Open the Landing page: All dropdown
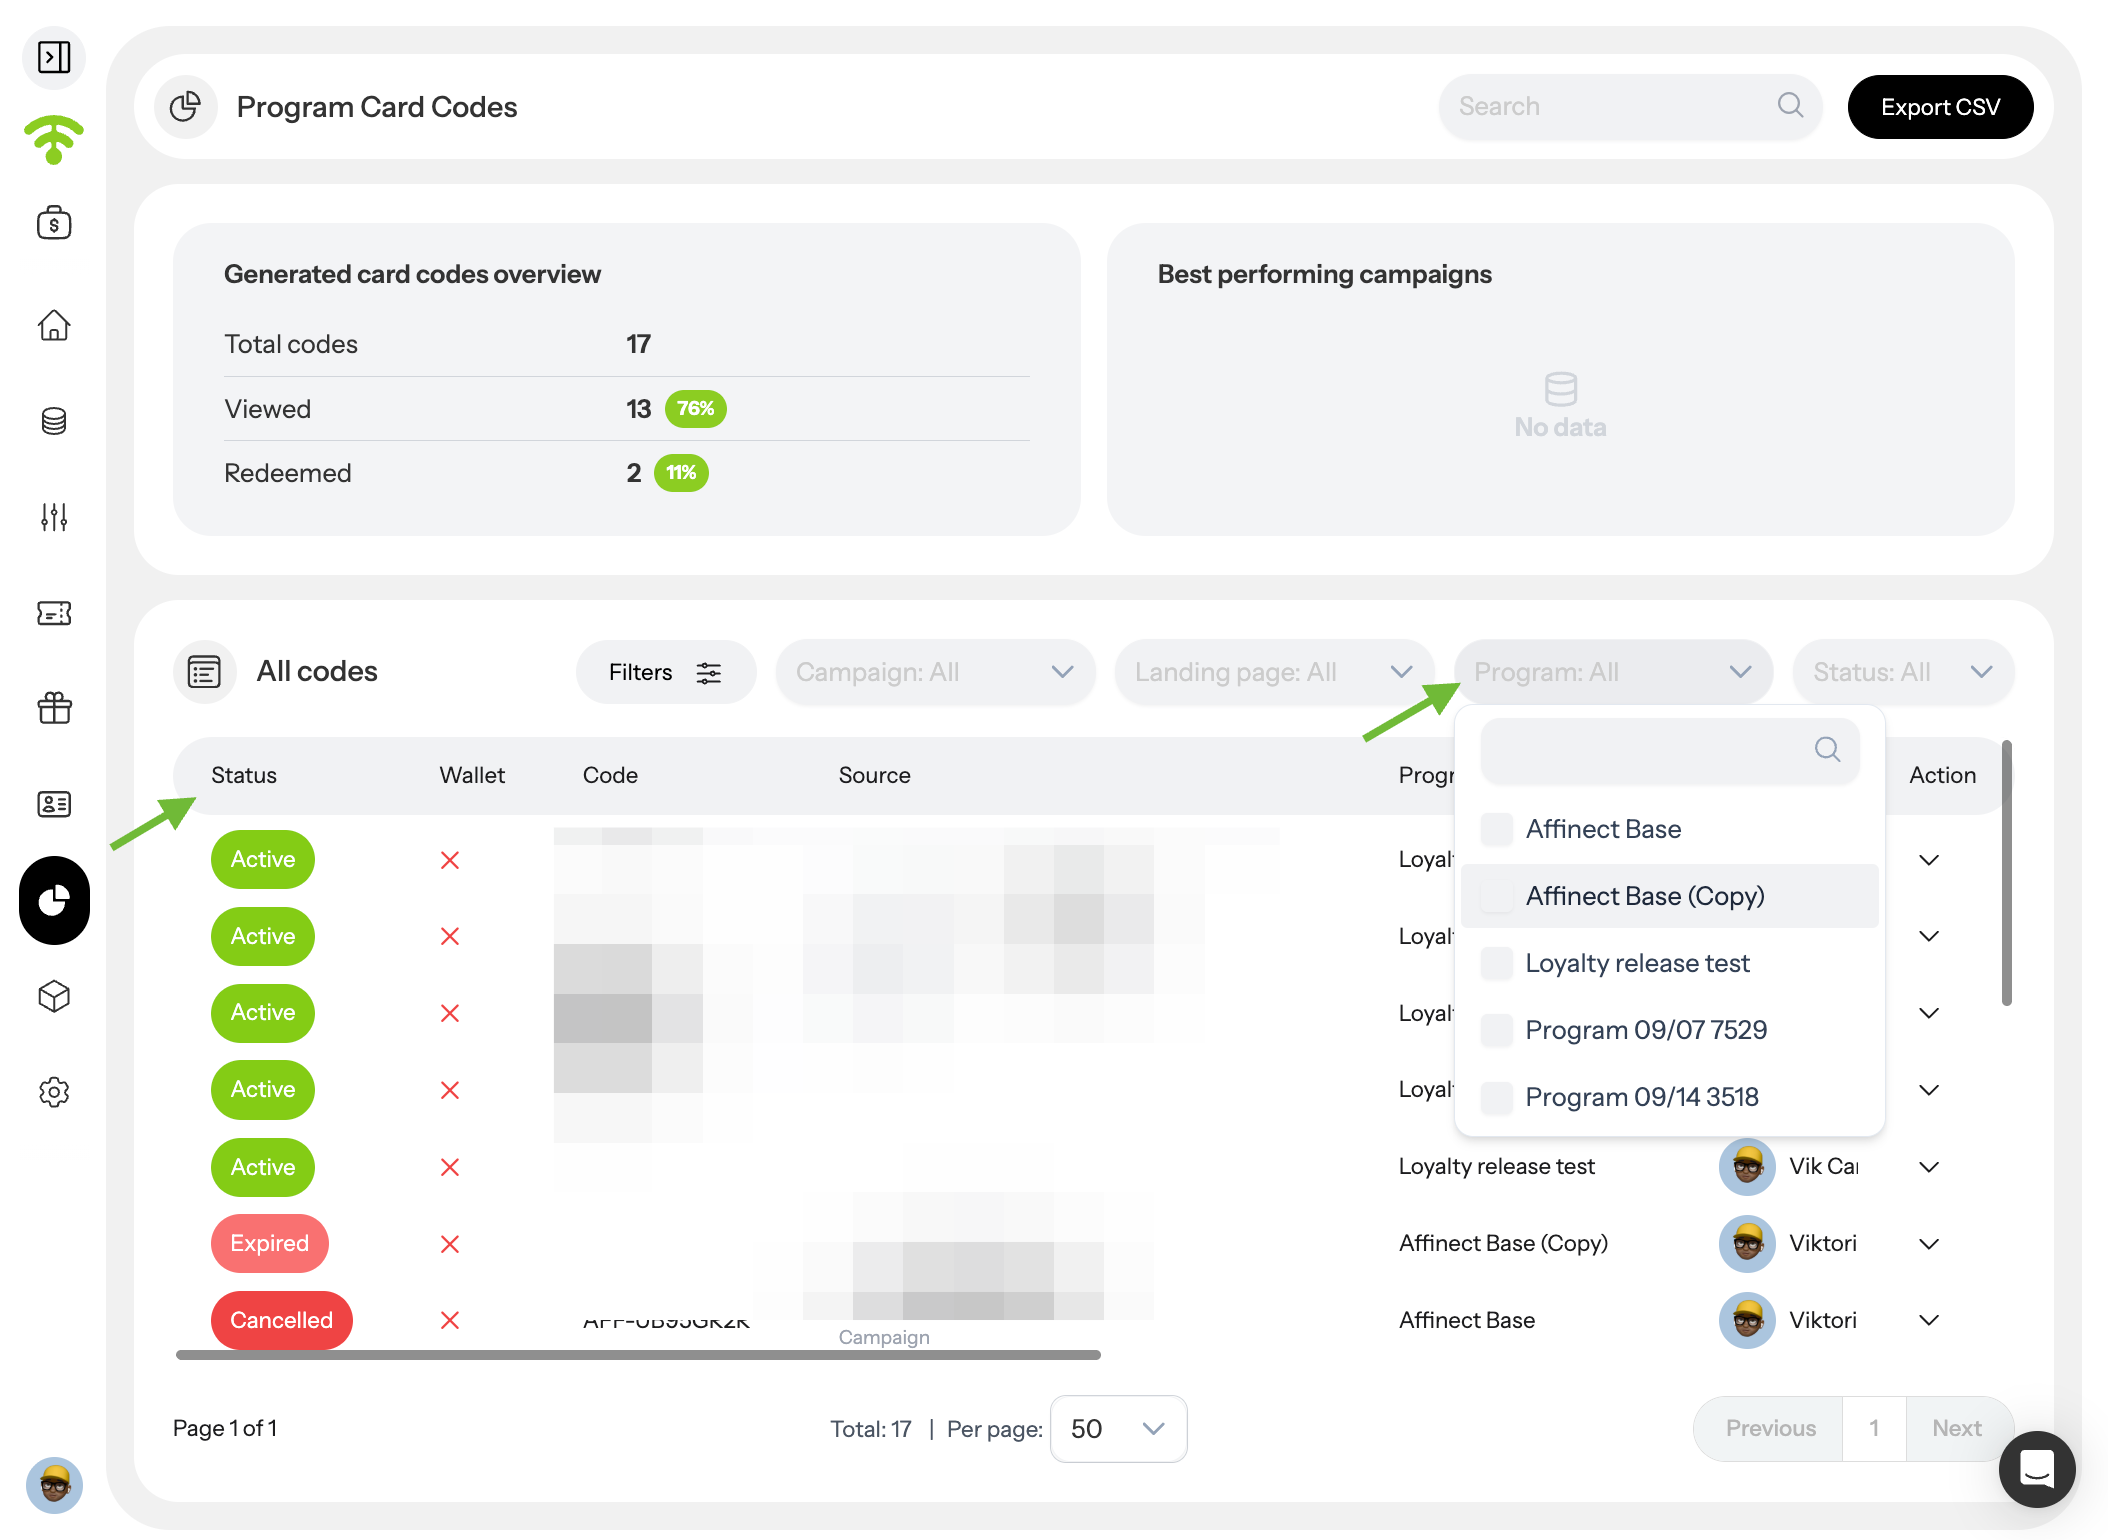 1274,672
